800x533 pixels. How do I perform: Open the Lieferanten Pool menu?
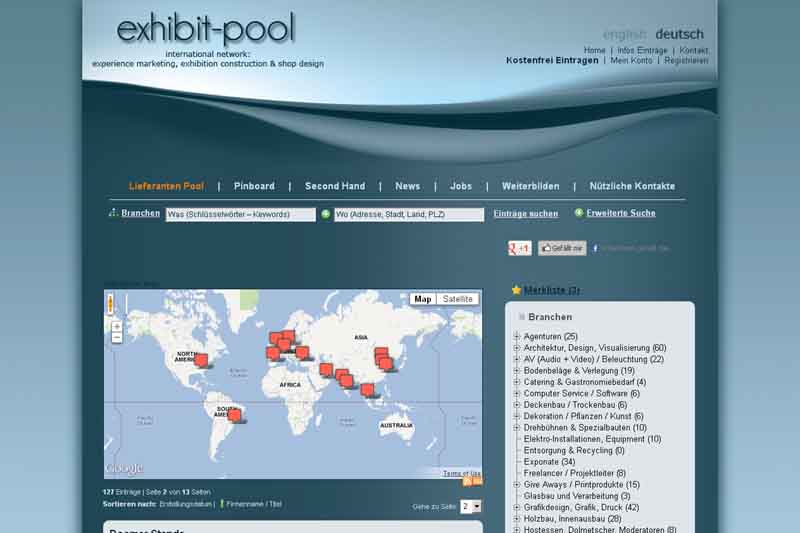tap(166, 186)
